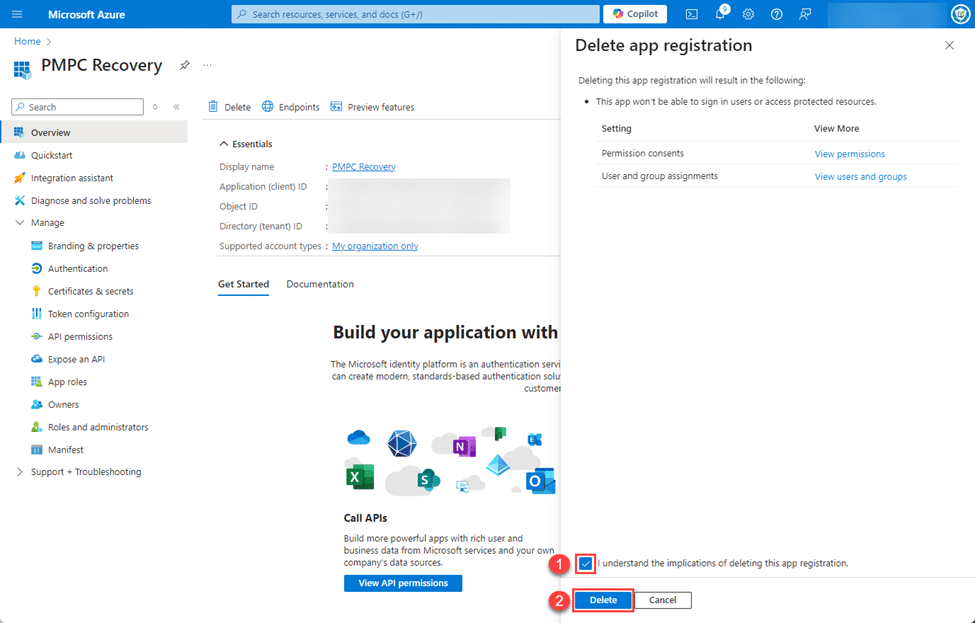
Task: Click the Delete trash icon in the toolbar
Action: coord(213,107)
